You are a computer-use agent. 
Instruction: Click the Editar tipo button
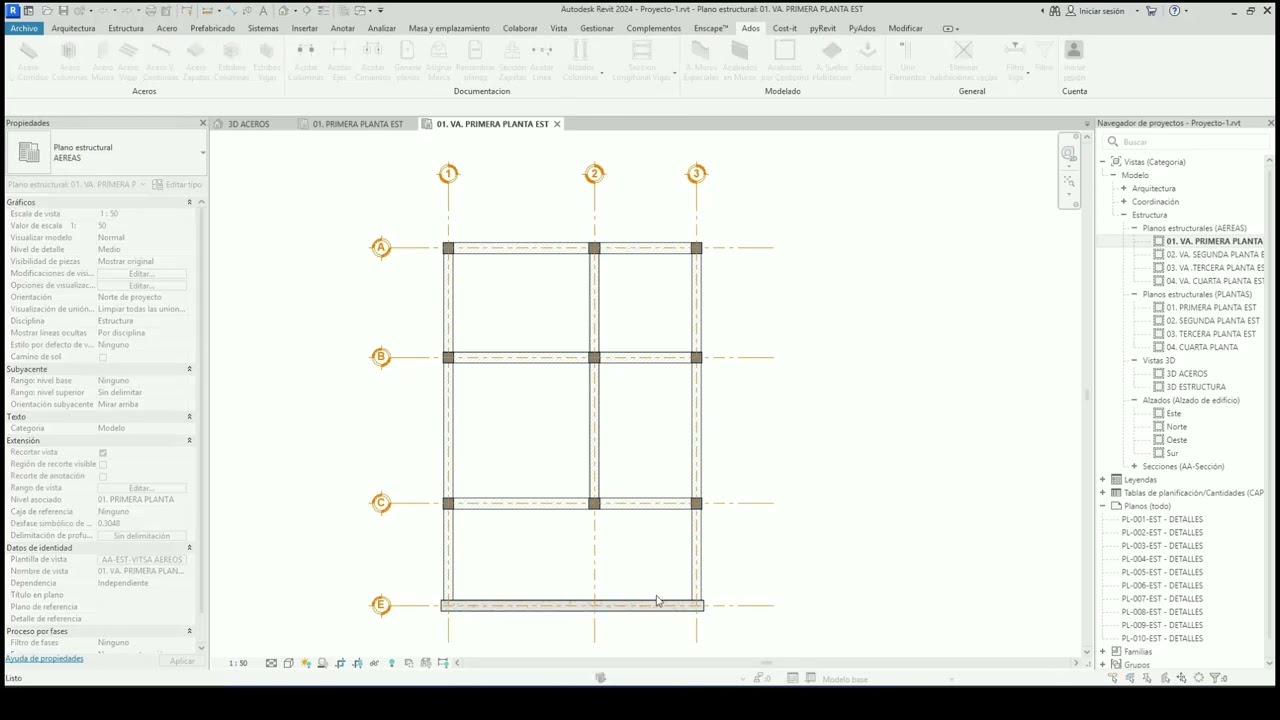pos(177,185)
